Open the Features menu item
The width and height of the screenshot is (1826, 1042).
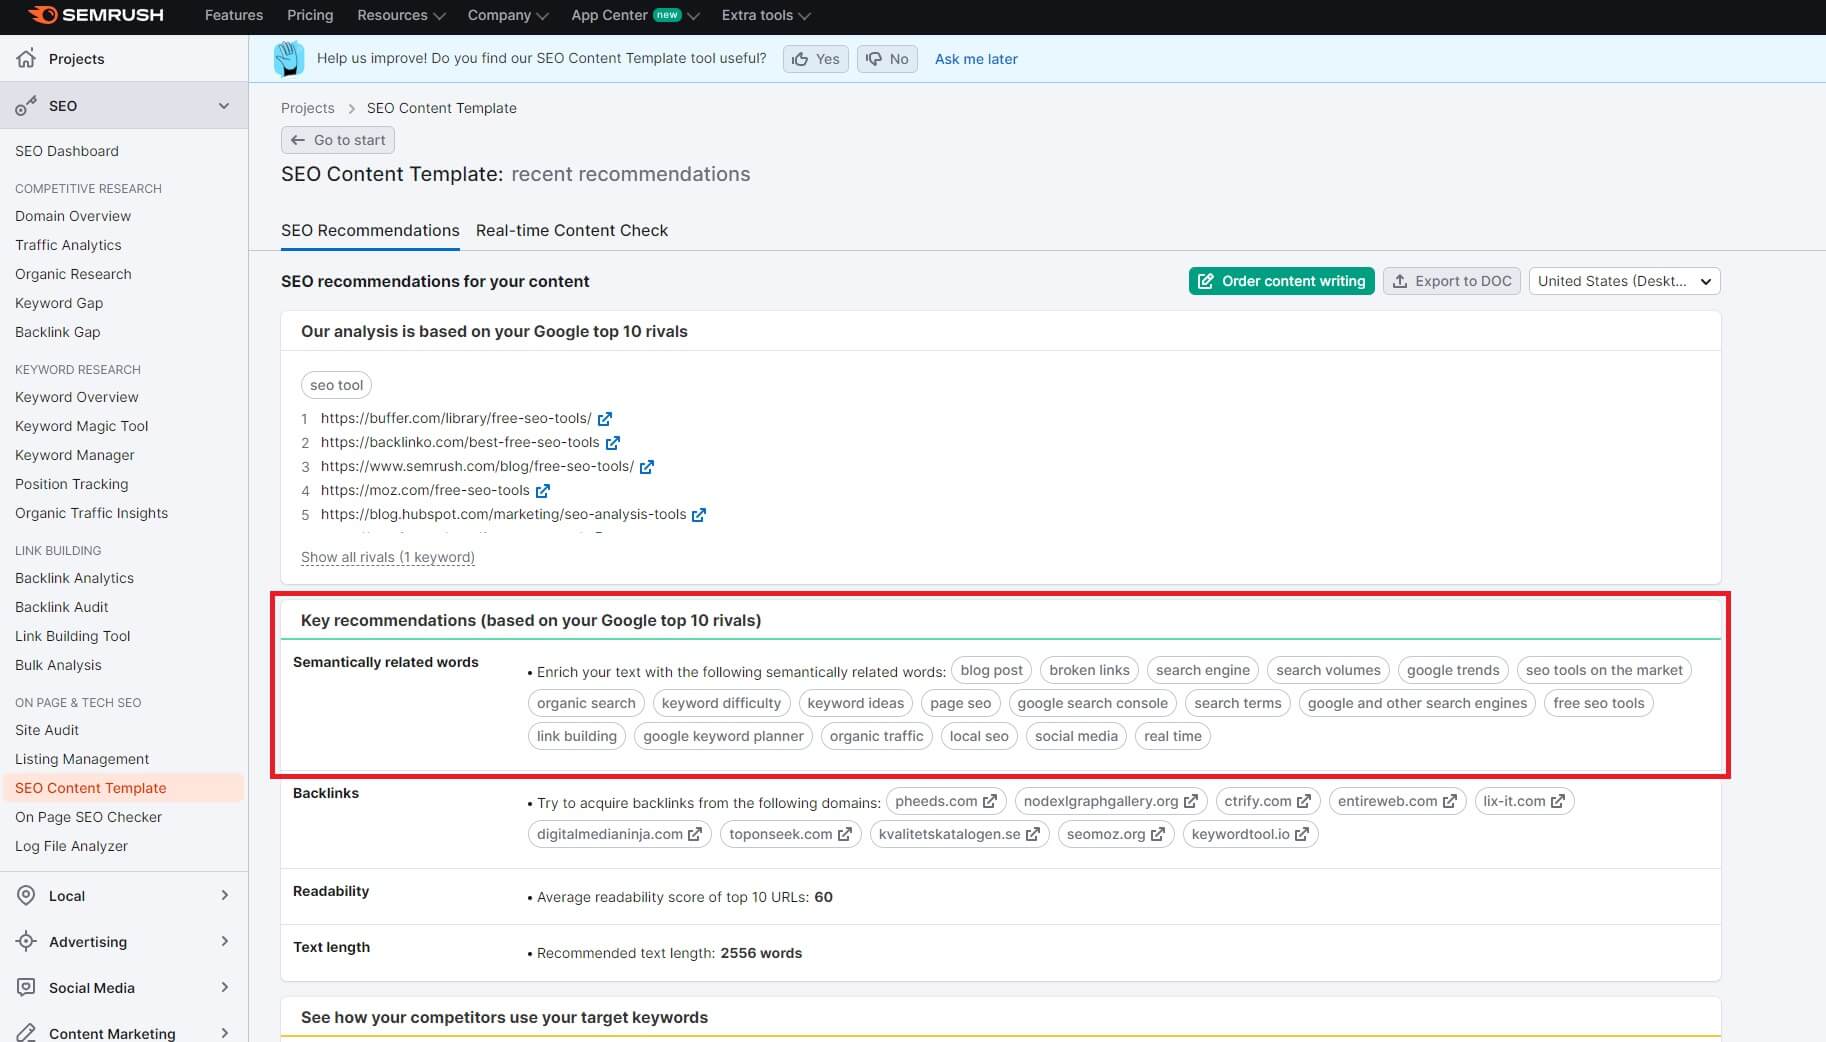234,15
